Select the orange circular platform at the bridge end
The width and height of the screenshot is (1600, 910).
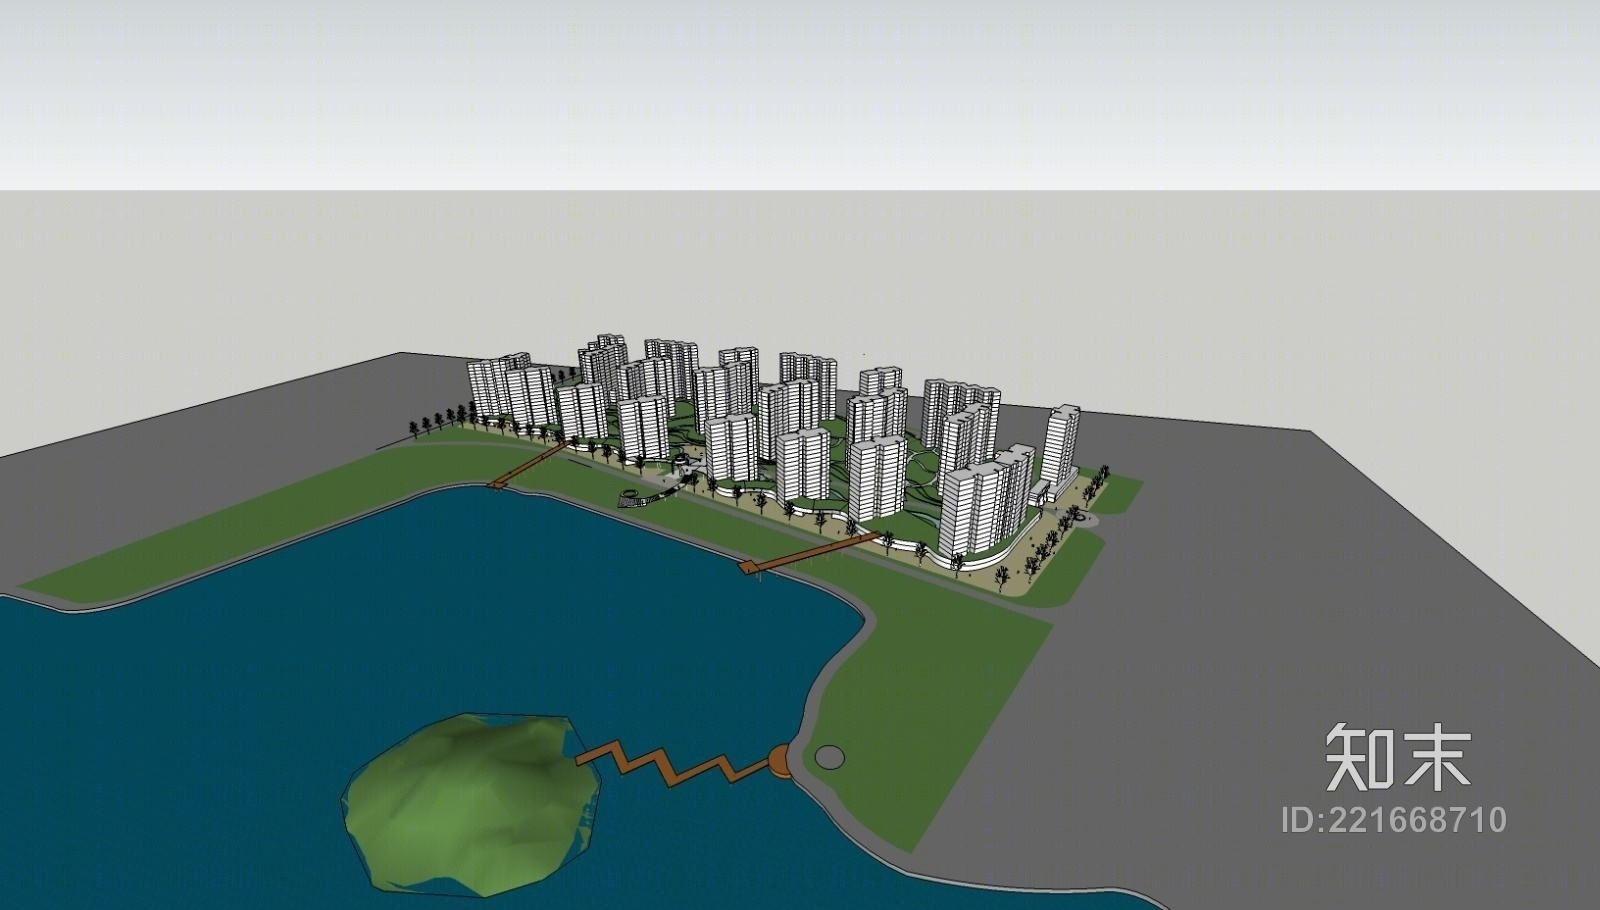coord(779,760)
